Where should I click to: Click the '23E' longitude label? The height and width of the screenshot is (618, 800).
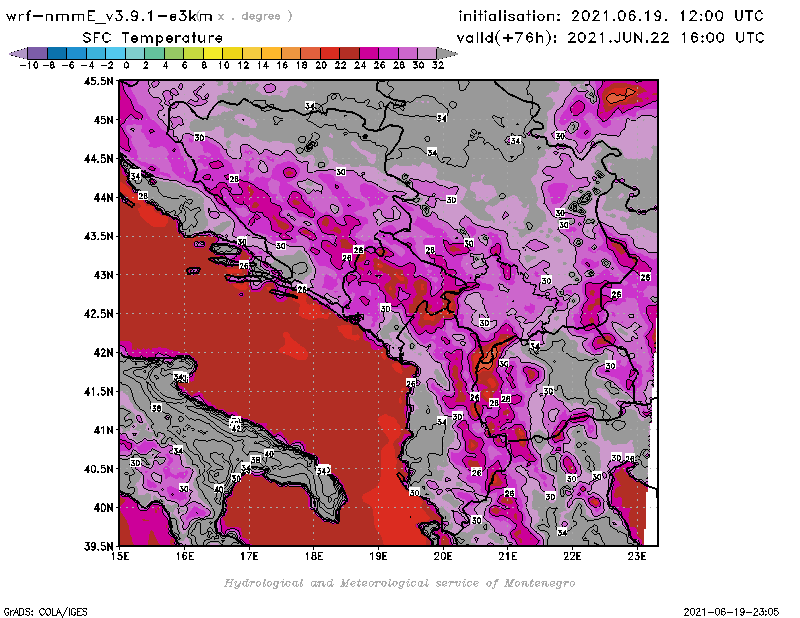pyautogui.click(x=637, y=556)
